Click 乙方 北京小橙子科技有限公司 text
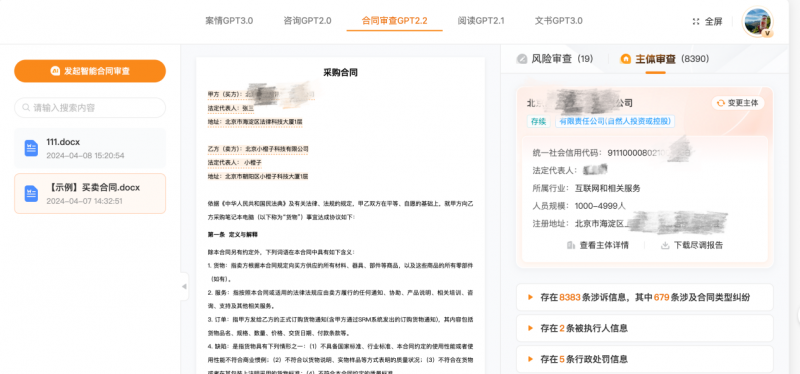Screen dimensions: 800x374 pos(258,148)
